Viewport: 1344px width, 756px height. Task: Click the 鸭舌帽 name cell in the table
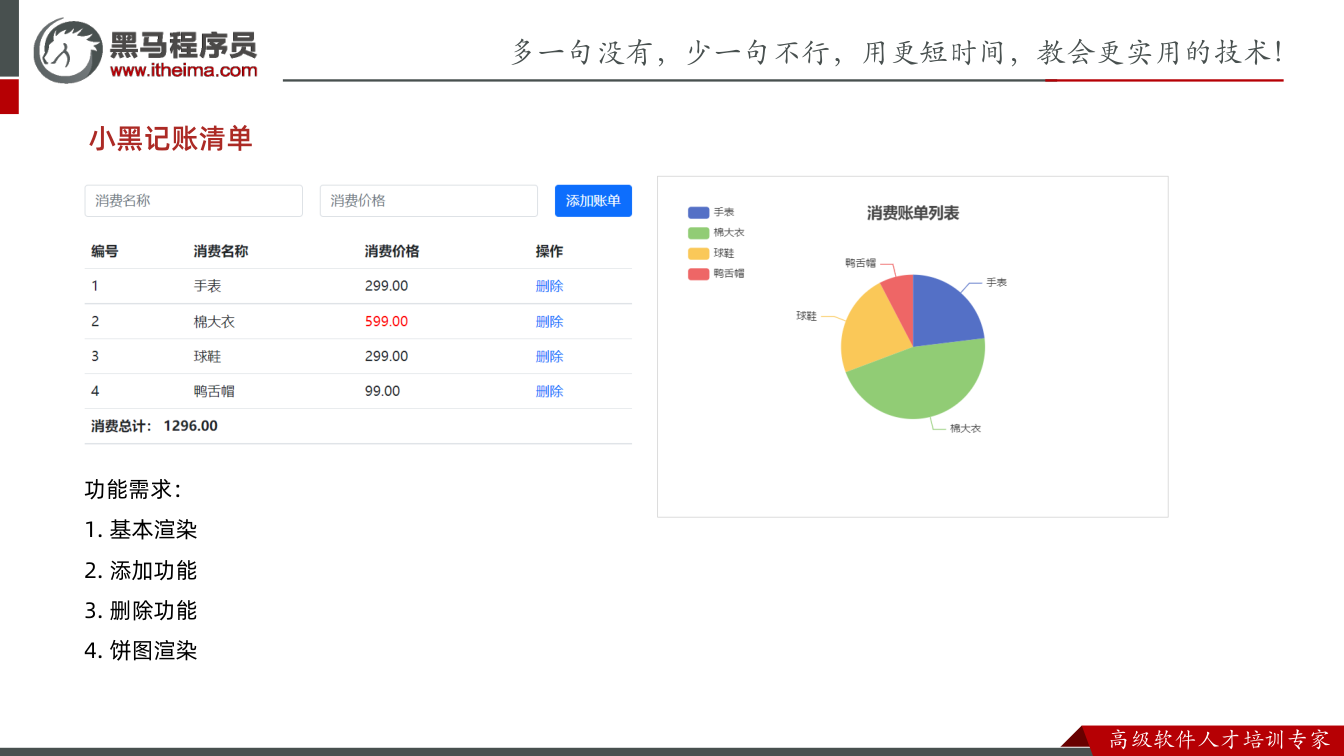tap(214, 391)
